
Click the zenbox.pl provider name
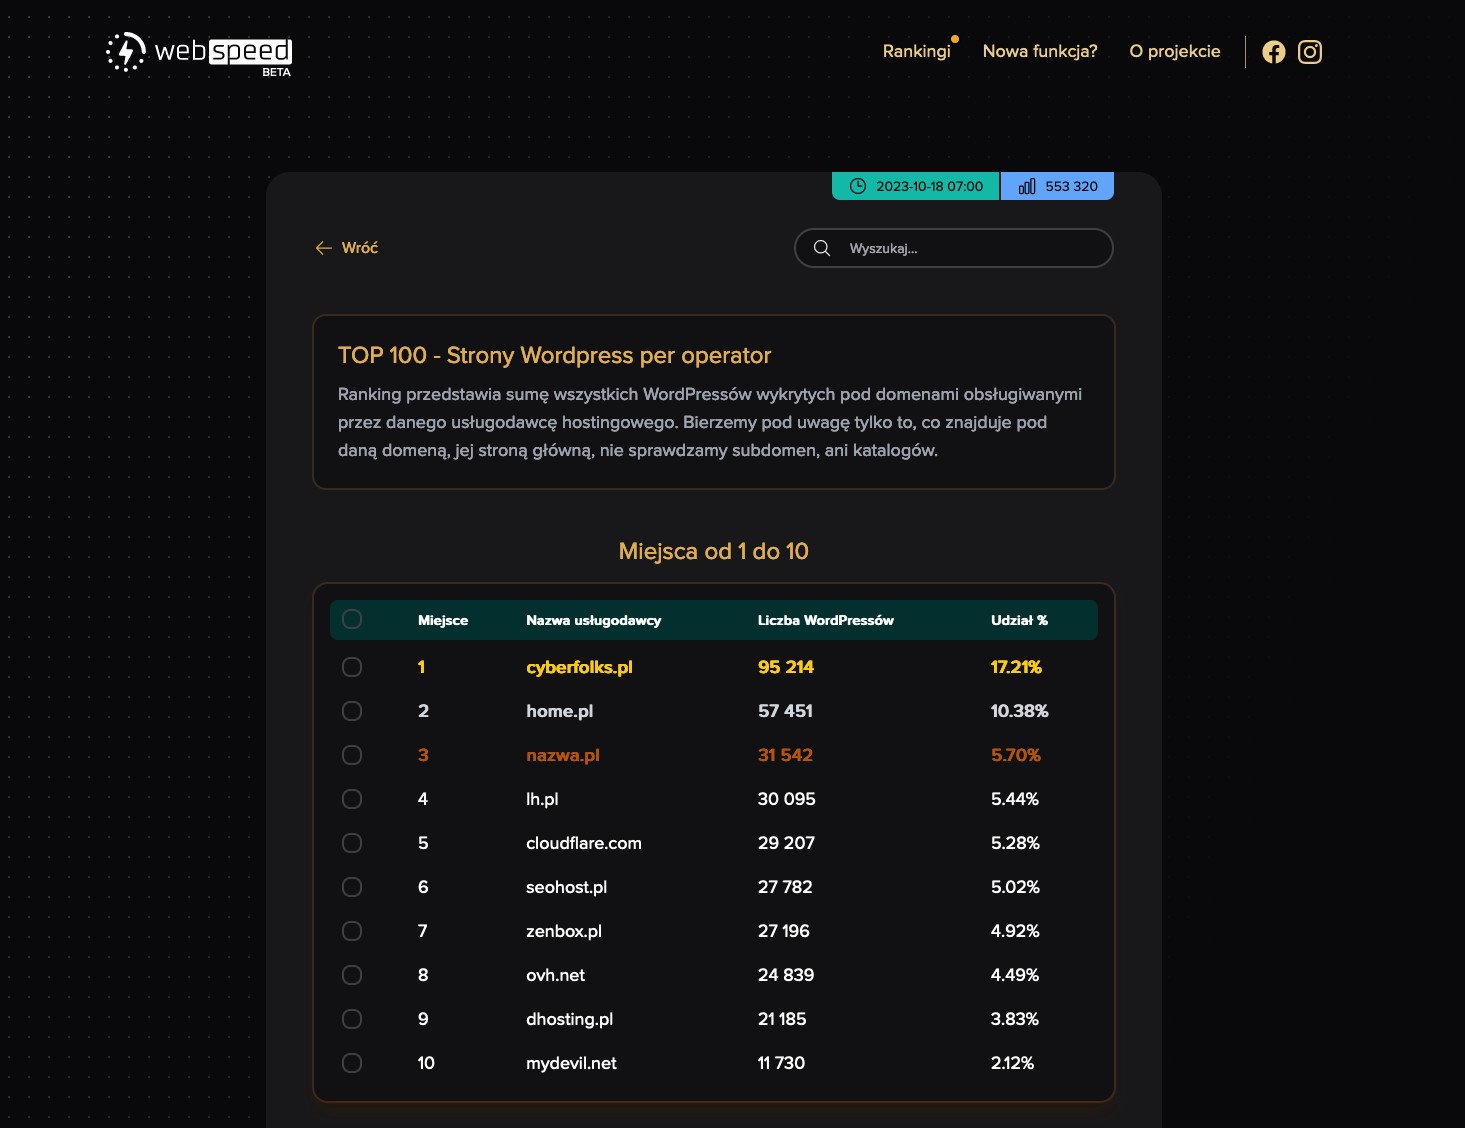(x=564, y=931)
